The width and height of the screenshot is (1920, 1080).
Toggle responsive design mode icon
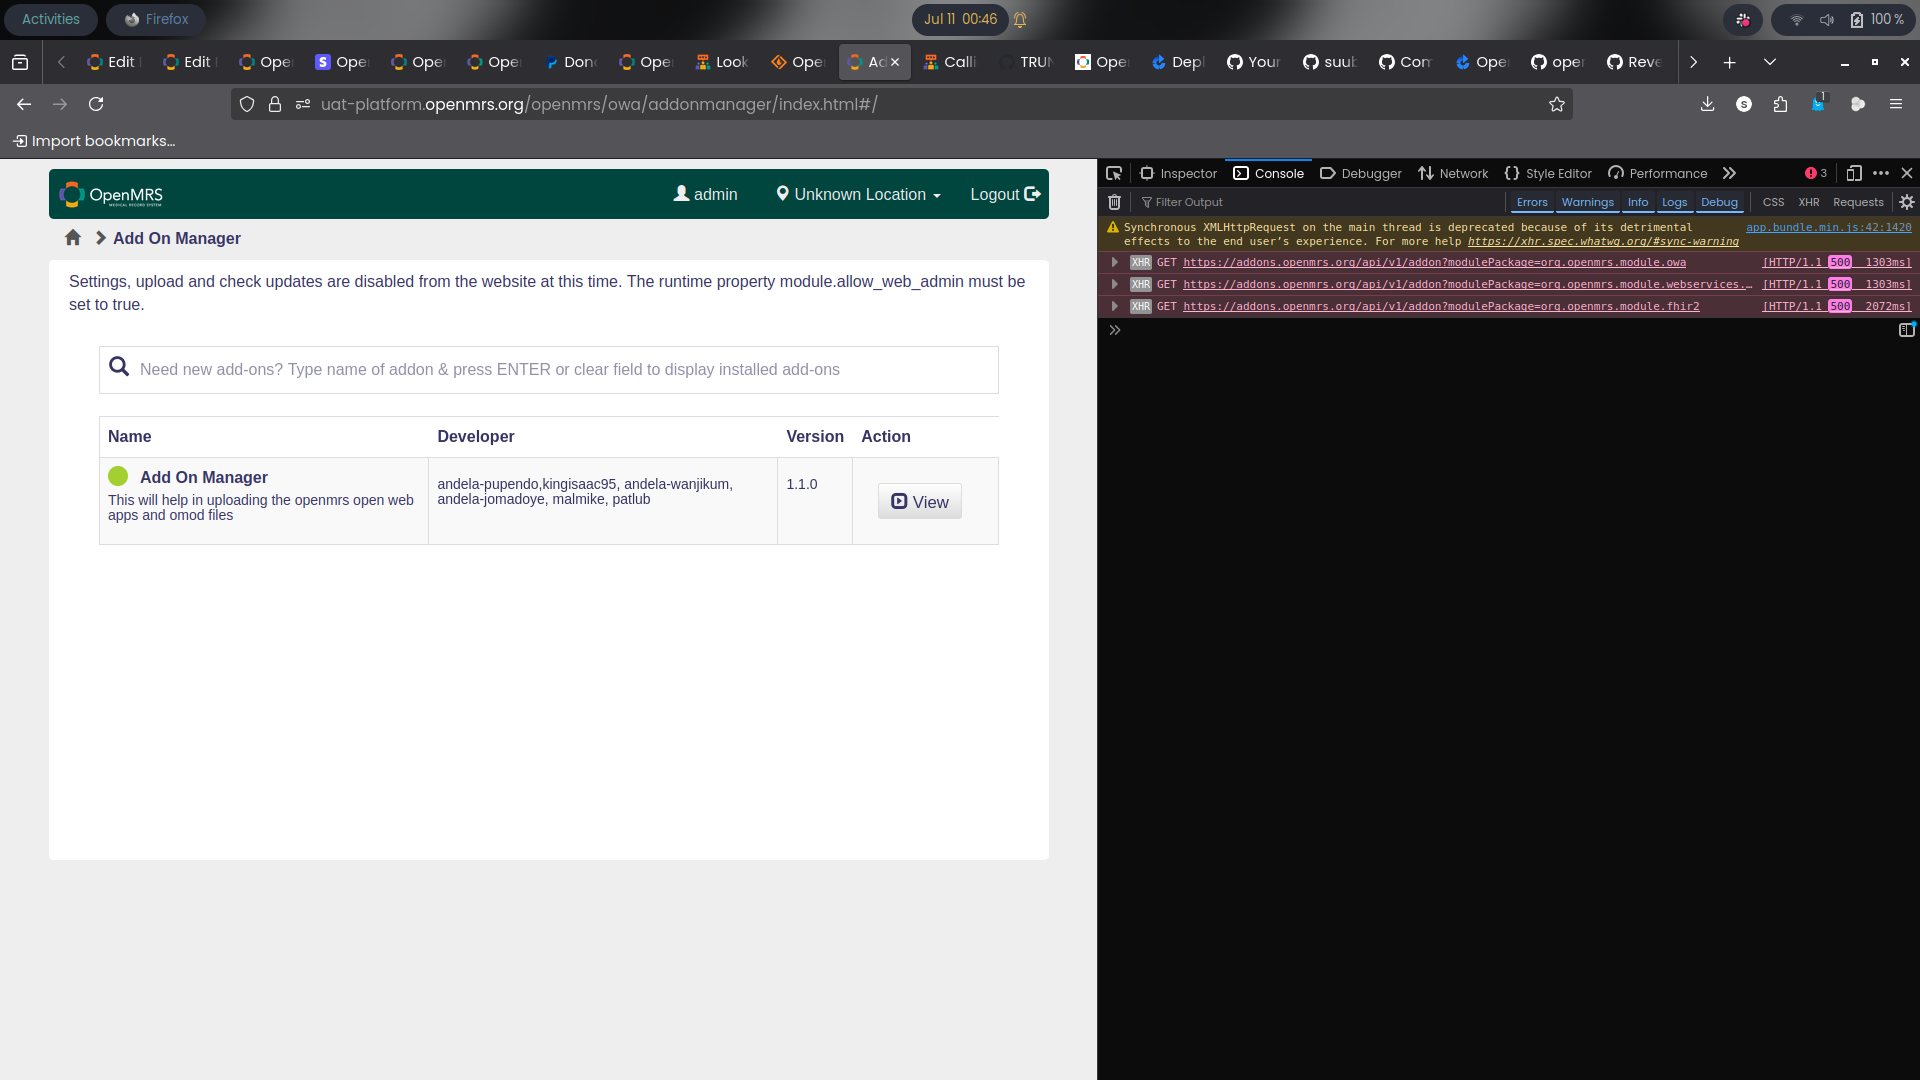coord(1853,173)
